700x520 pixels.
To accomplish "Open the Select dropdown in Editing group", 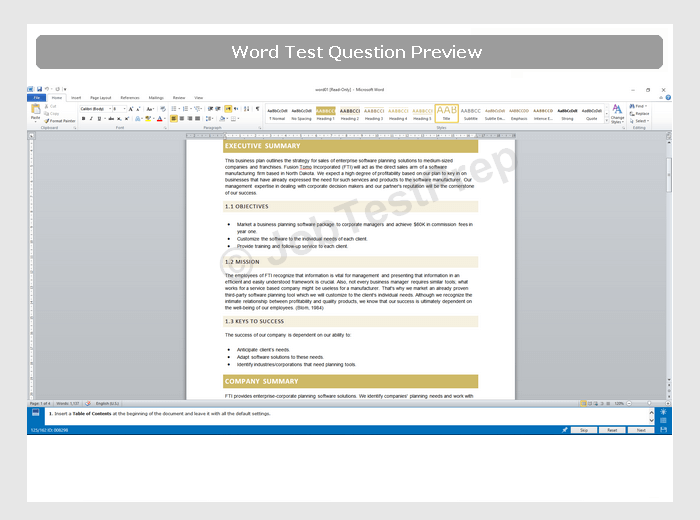I will click(640, 121).
